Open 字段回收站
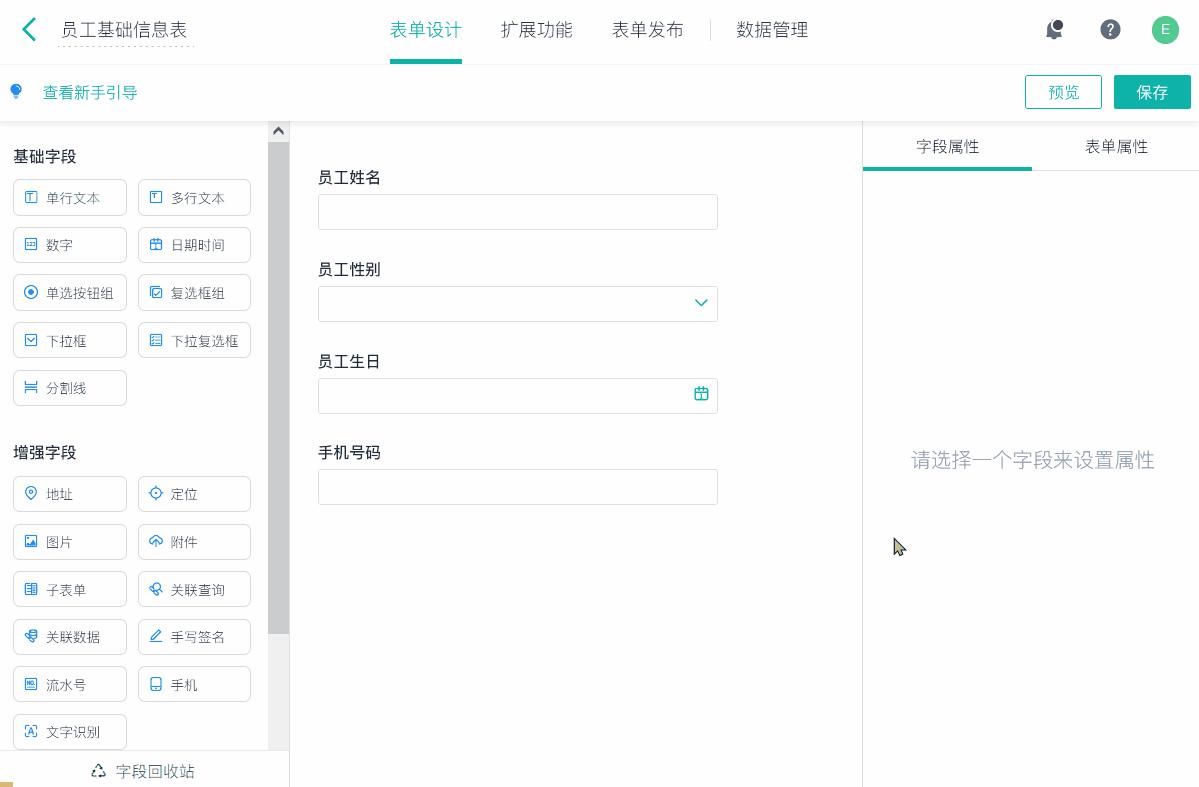The width and height of the screenshot is (1199, 787). coord(143,771)
